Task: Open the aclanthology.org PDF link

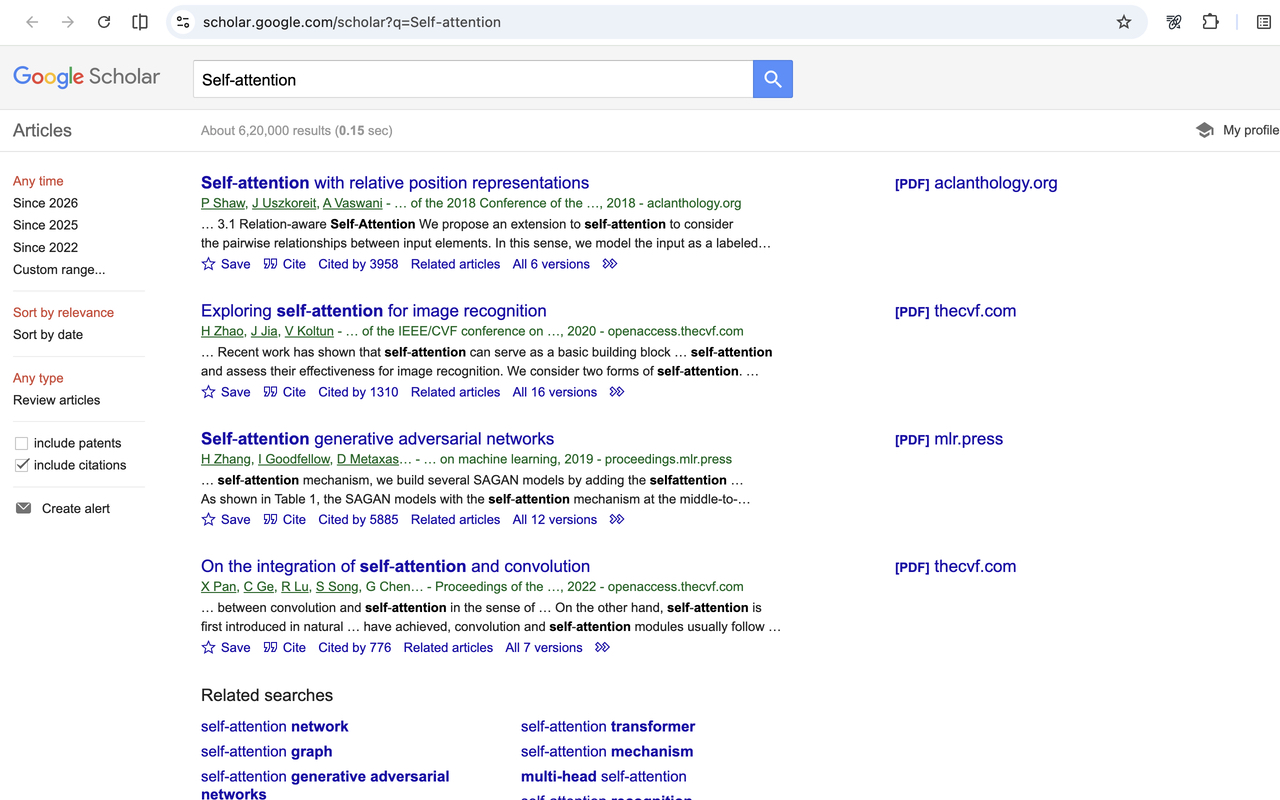Action: 976,183
